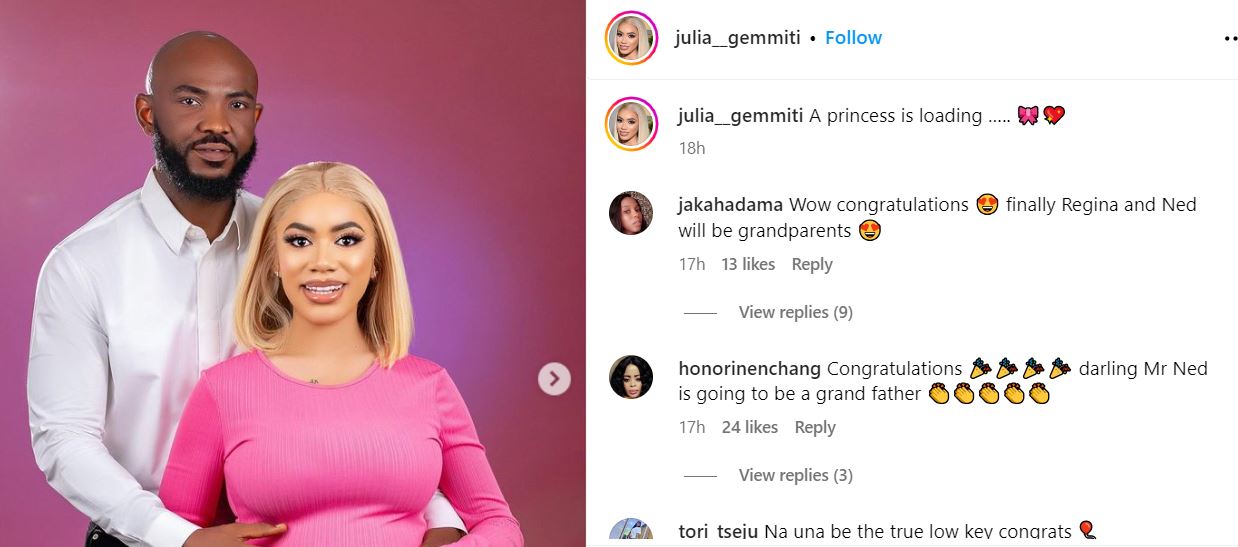The width and height of the screenshot is (1238, 547).
Task: View the 13 likes on jakahadama's comment
Action: (x=748, y=264)
